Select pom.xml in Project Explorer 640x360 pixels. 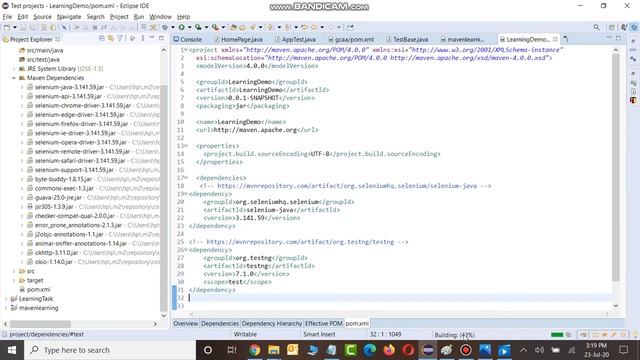click(35, 289)
